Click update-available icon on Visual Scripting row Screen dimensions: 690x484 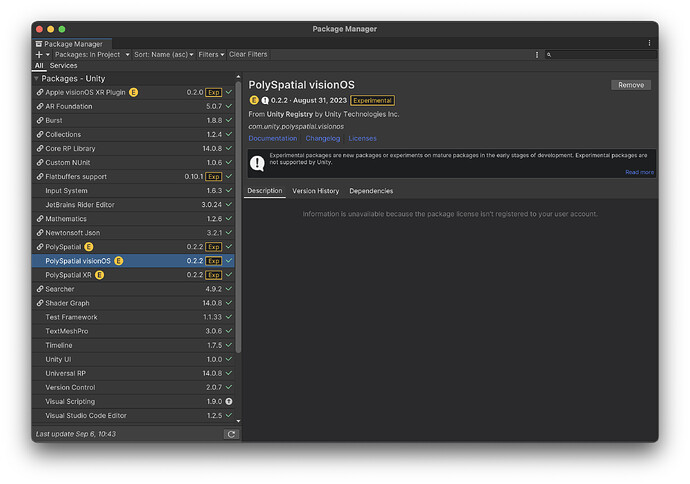(x=229, y=401)
